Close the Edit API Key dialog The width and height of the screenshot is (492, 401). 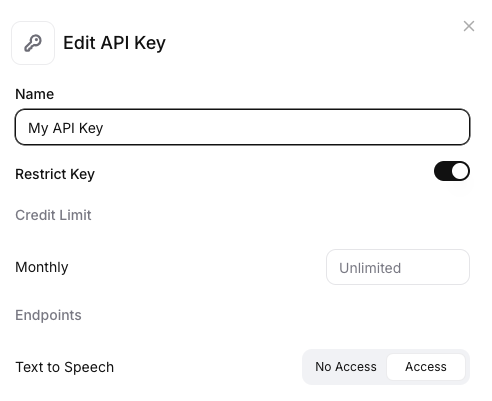[469, 26]
